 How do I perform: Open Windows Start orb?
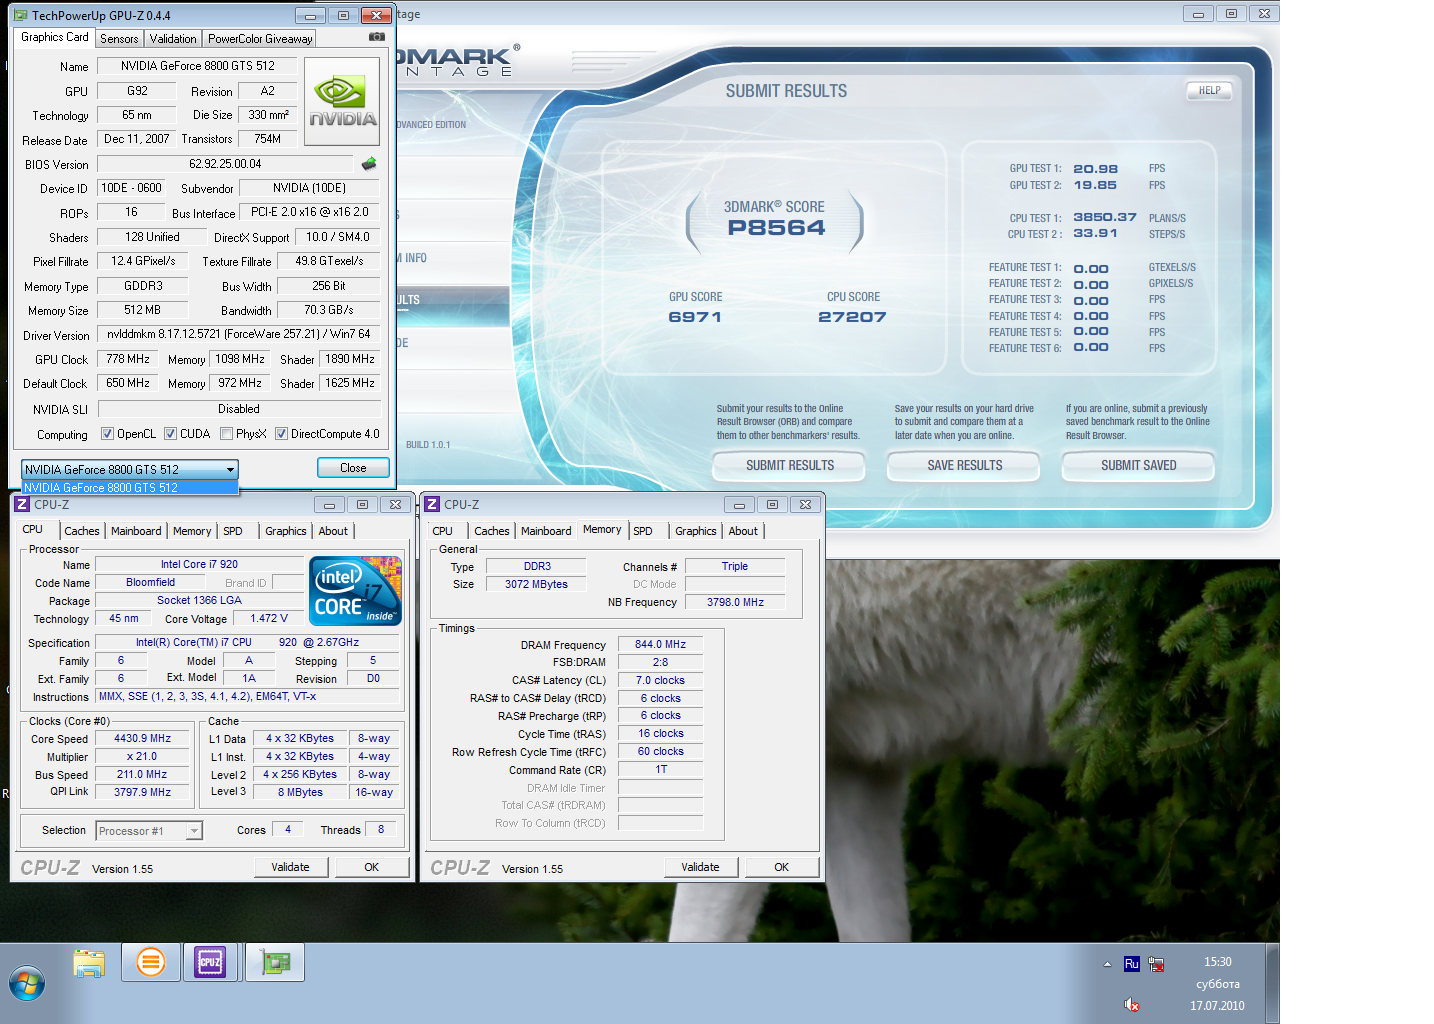27,984
